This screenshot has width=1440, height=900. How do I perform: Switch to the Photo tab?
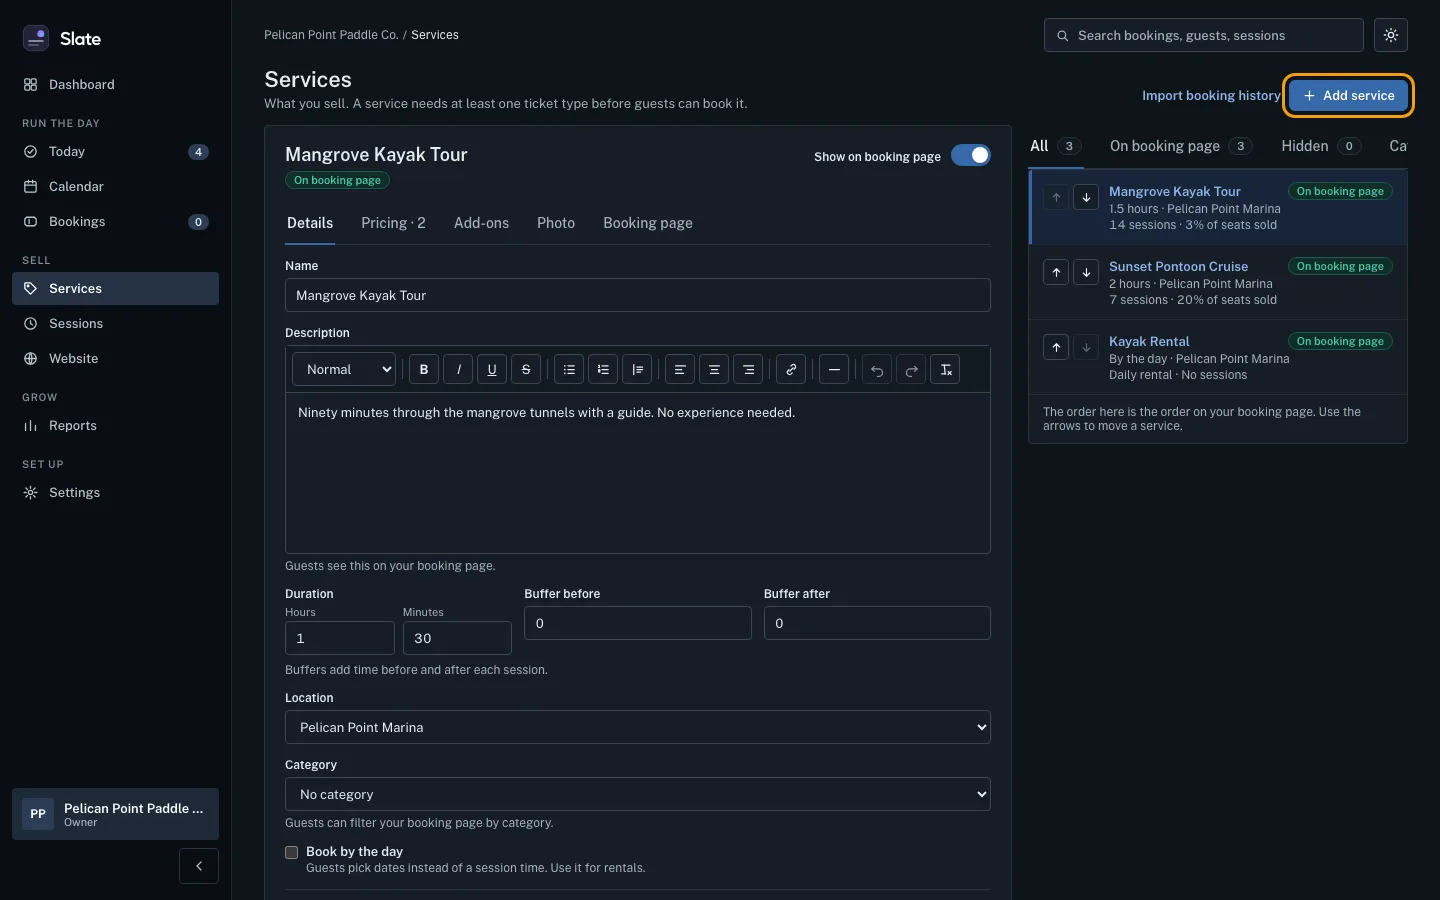pos(556,223)
